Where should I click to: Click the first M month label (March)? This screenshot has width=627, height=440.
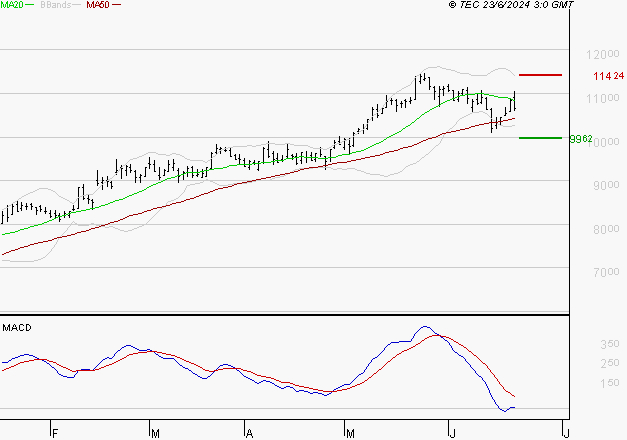tap(155, 434)
